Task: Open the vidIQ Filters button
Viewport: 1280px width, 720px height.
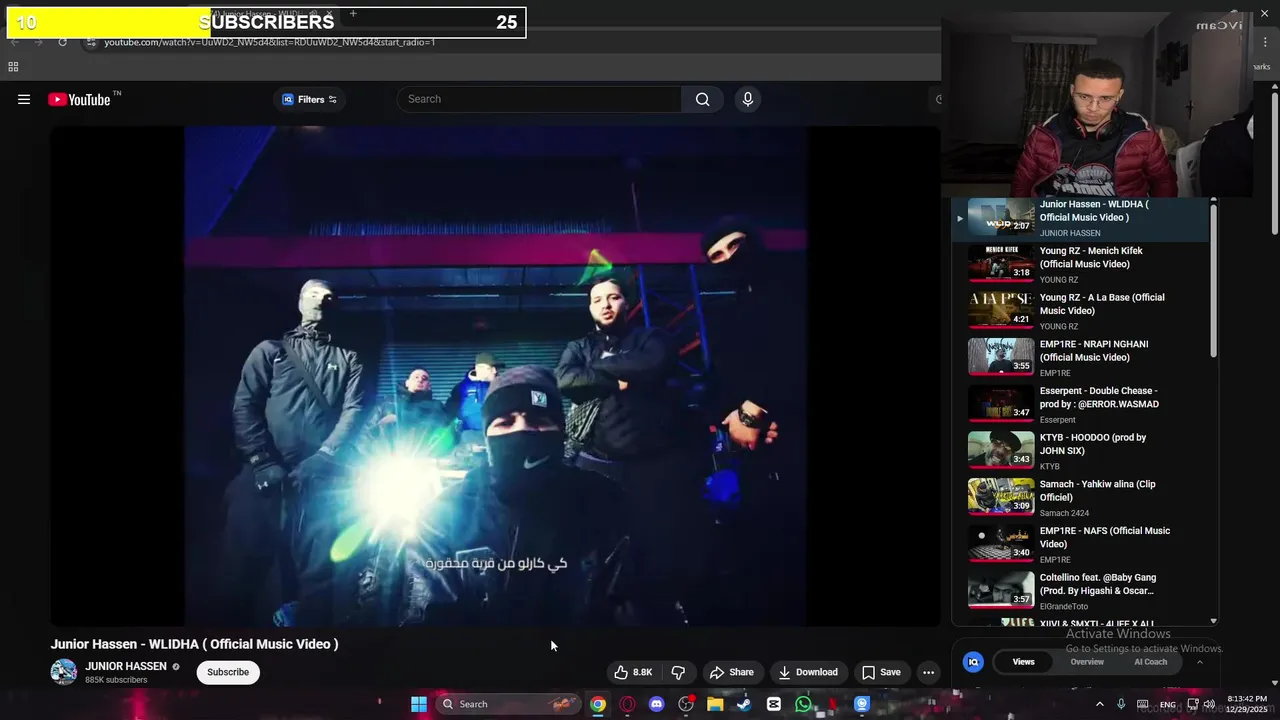Action: (x=309, y=99)
